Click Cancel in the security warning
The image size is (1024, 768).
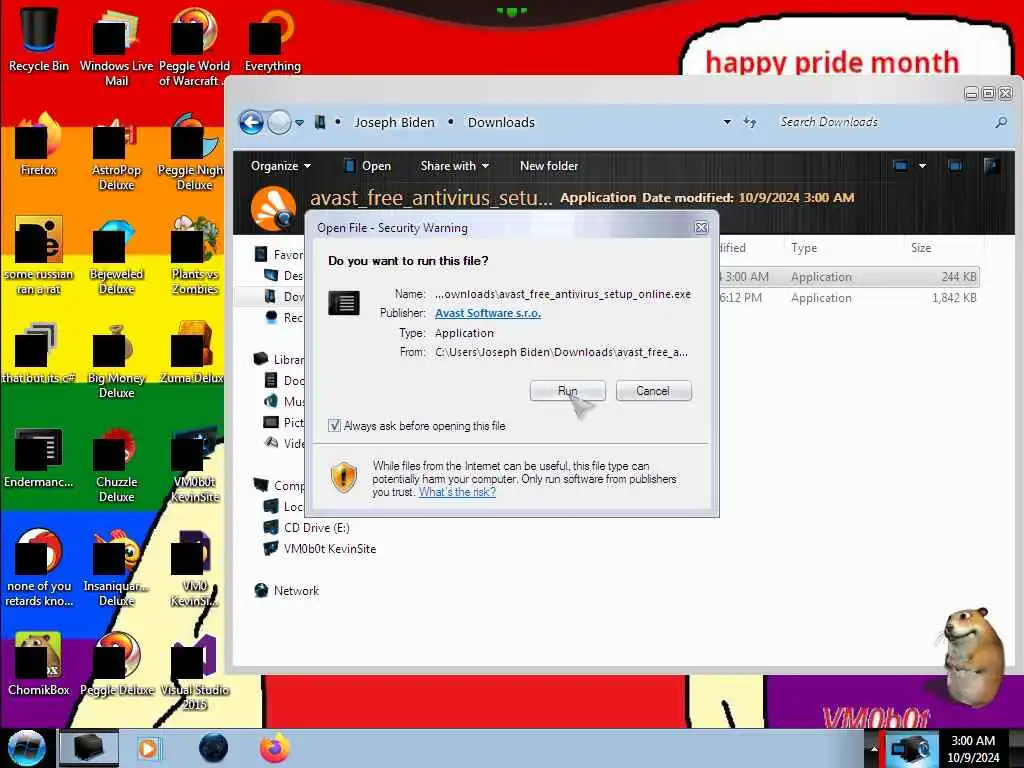(x=653, y=391)
